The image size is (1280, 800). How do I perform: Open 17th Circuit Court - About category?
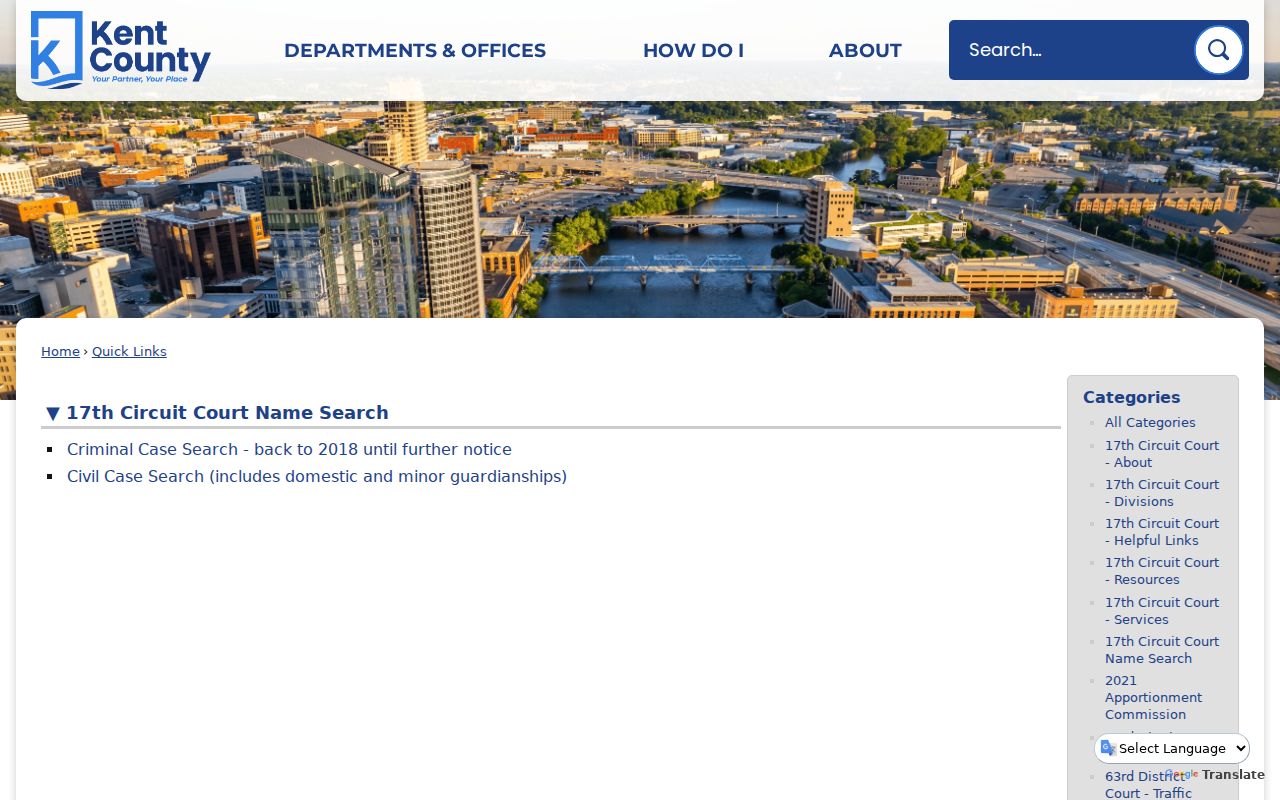(x=1162, y=454)
